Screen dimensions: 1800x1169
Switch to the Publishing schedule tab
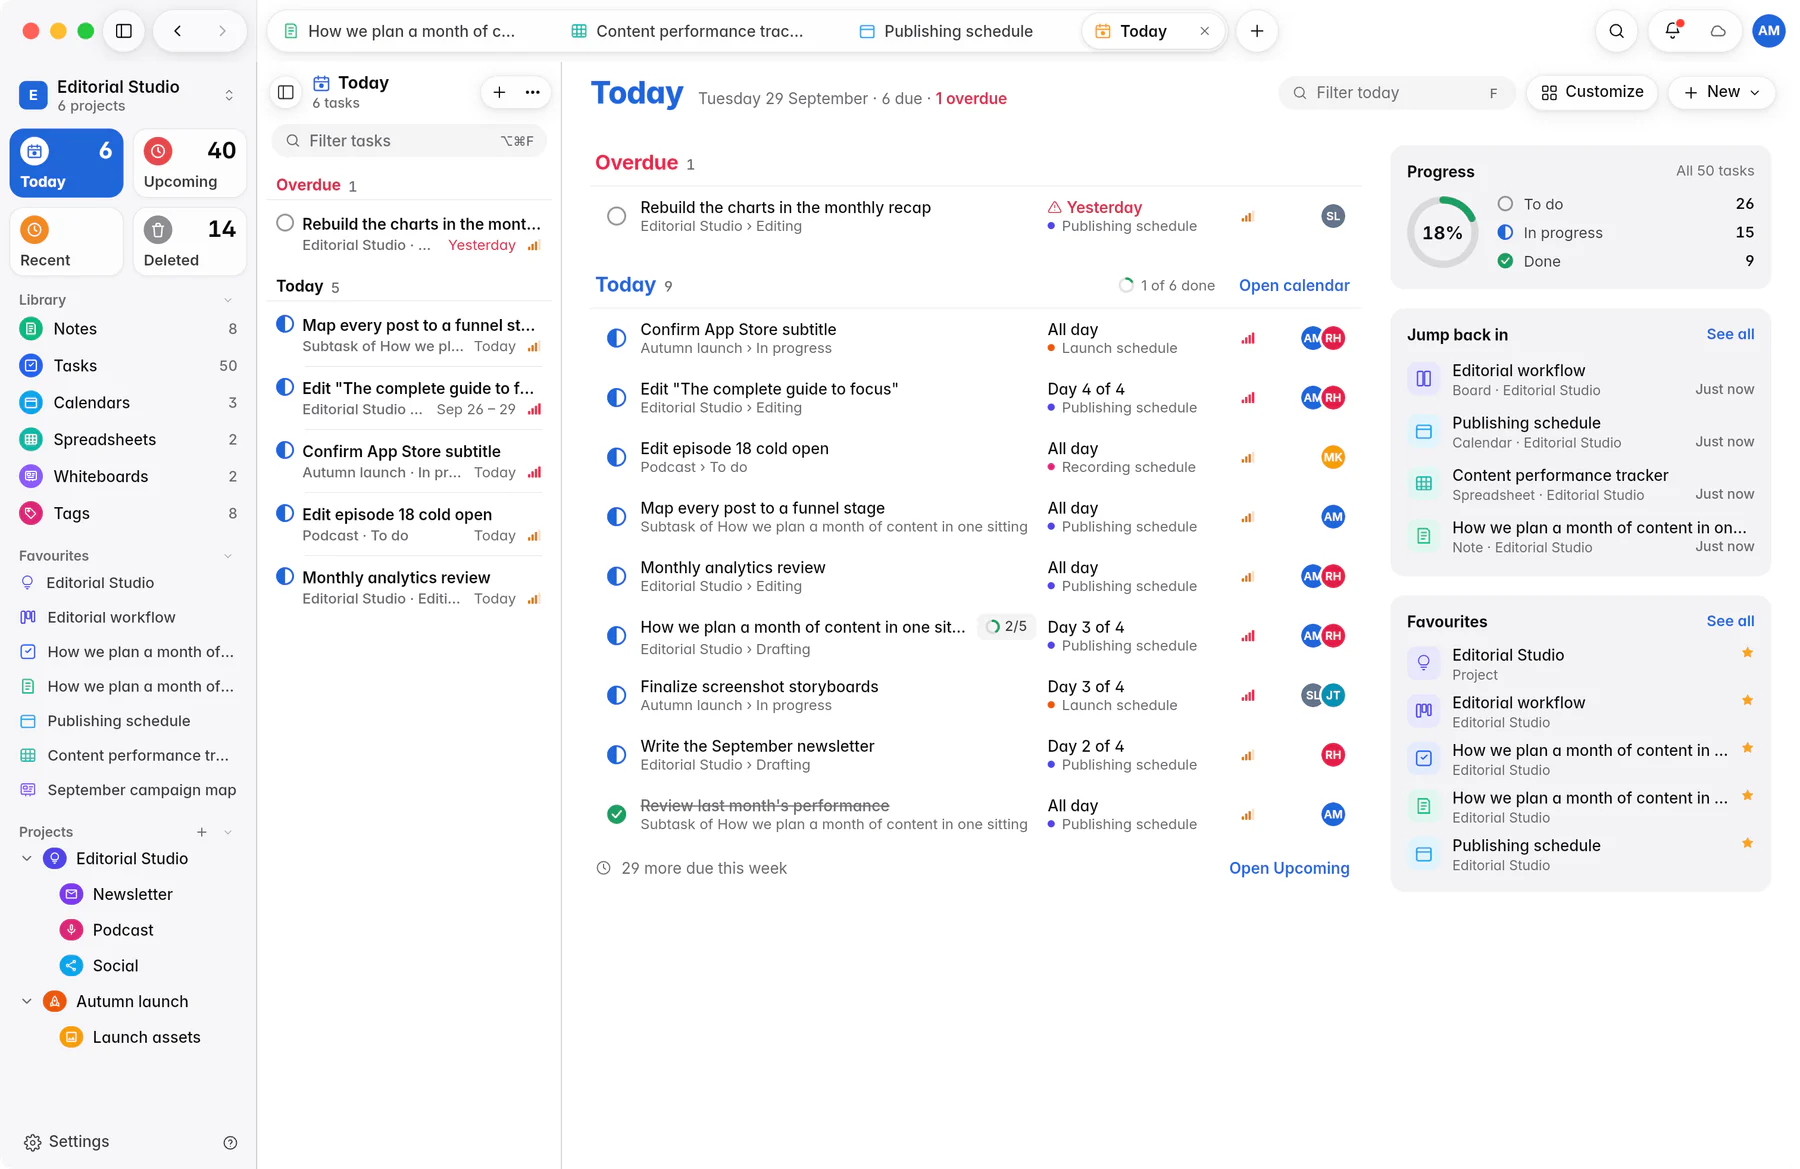(946, 31)
